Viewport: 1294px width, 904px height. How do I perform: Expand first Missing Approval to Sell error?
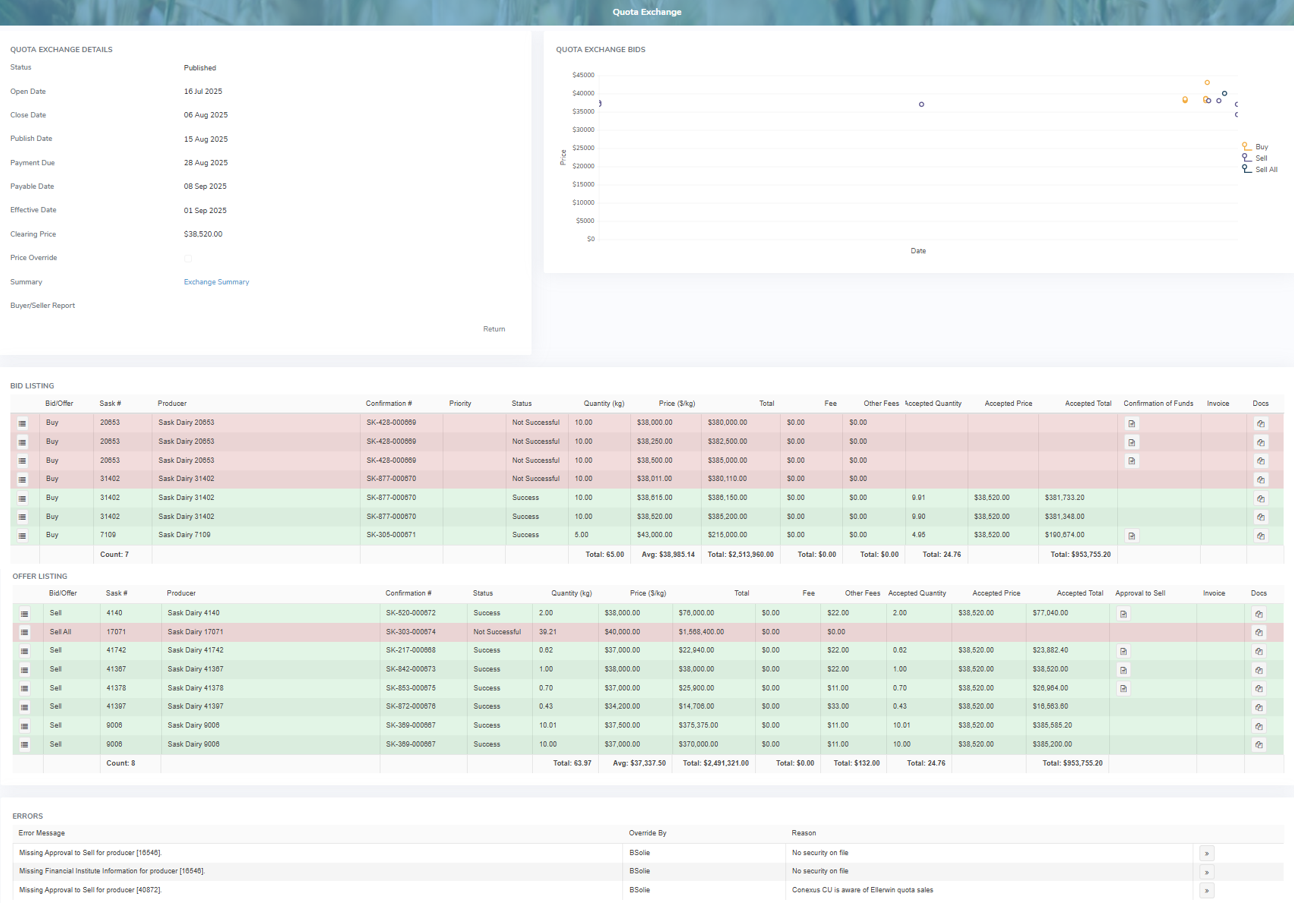pos(1206,853)
